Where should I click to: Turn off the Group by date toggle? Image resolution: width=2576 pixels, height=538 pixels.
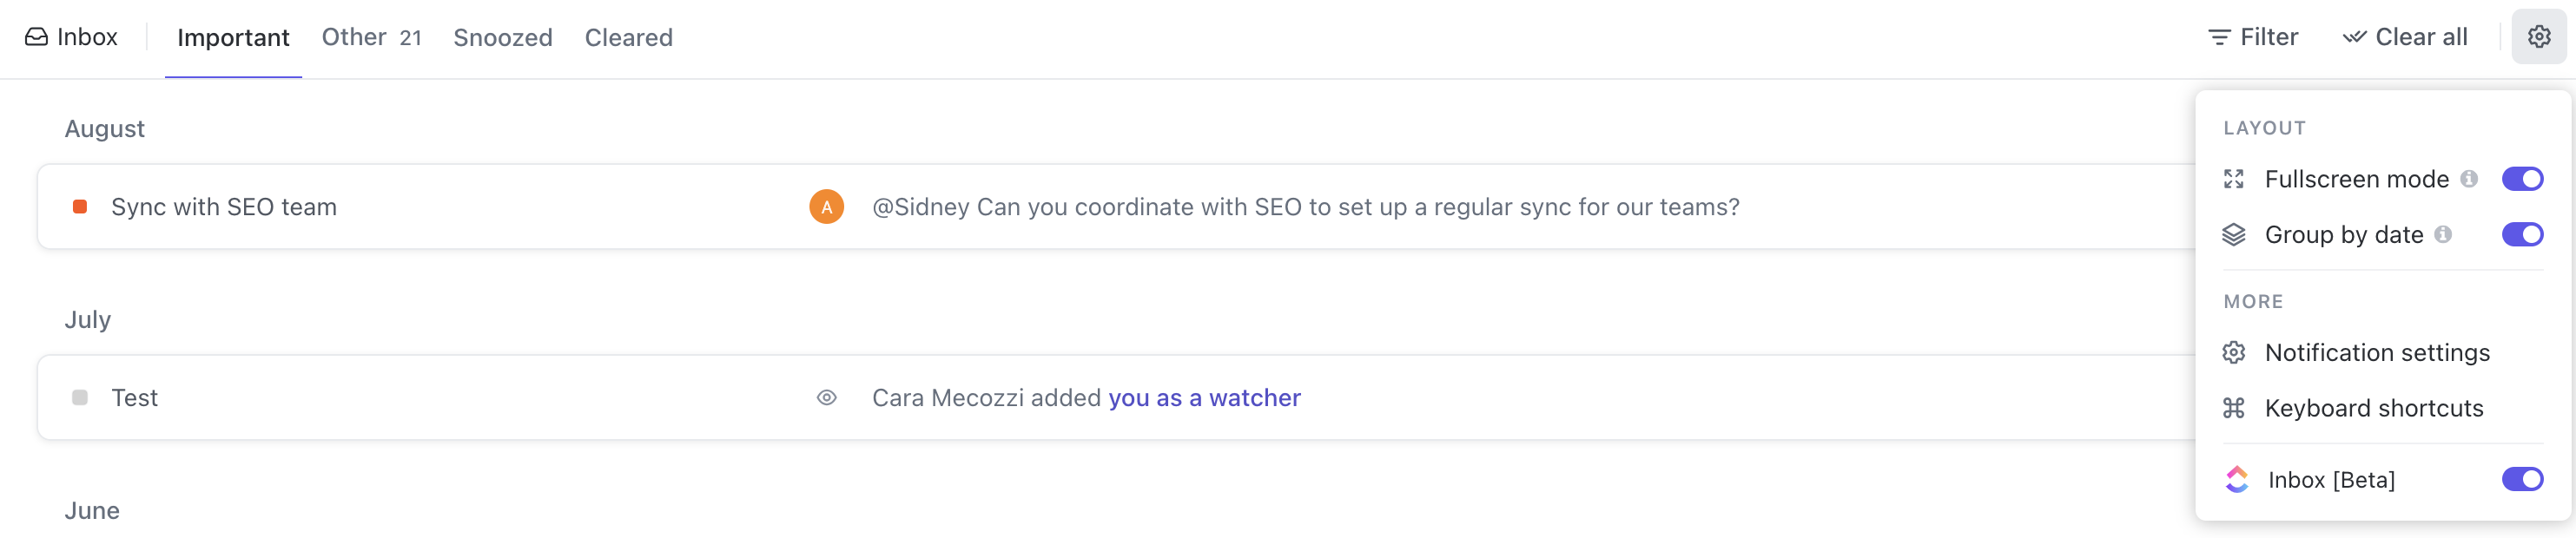coord(2521,234)
